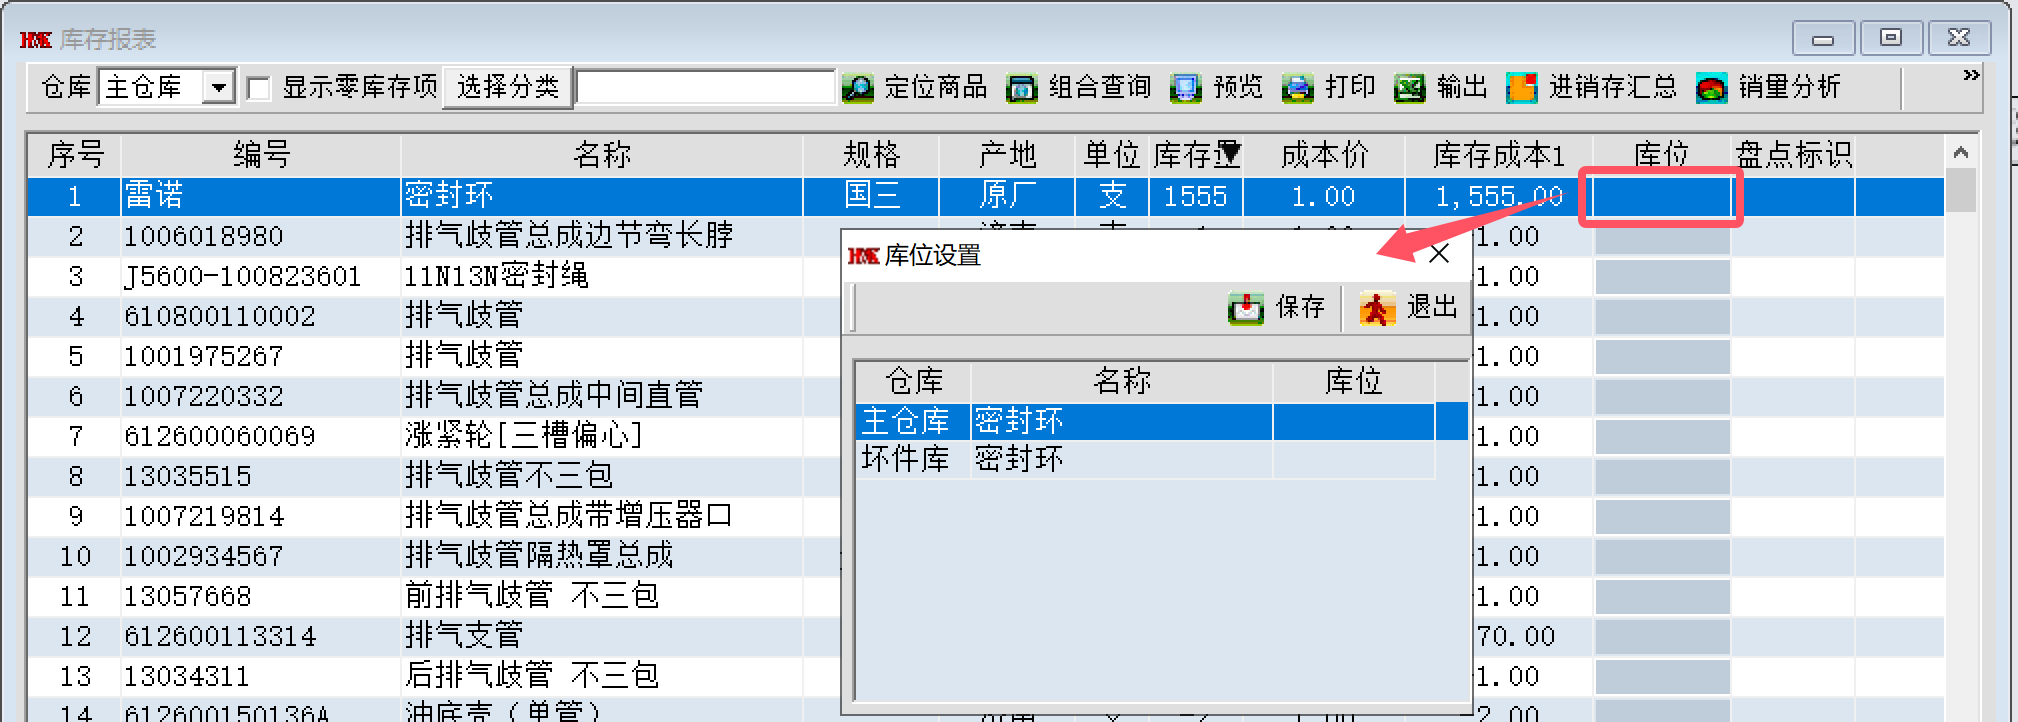The height and width of the screenshot is (722, 2018).
Task: Open 进销存汇总 summary icon
Action: (x=1521, y=88)
